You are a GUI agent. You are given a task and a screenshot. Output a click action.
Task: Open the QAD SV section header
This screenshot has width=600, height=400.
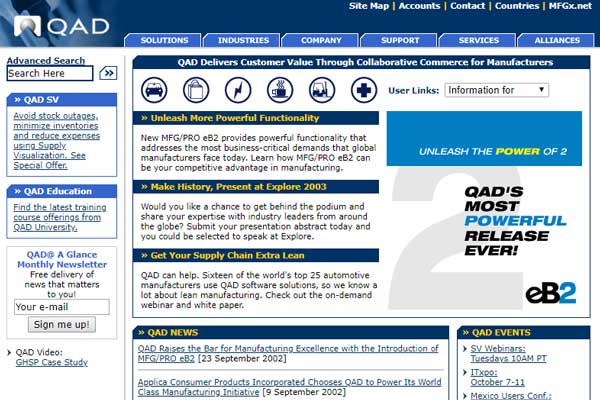pyautogui.click(x=62, y=100)
